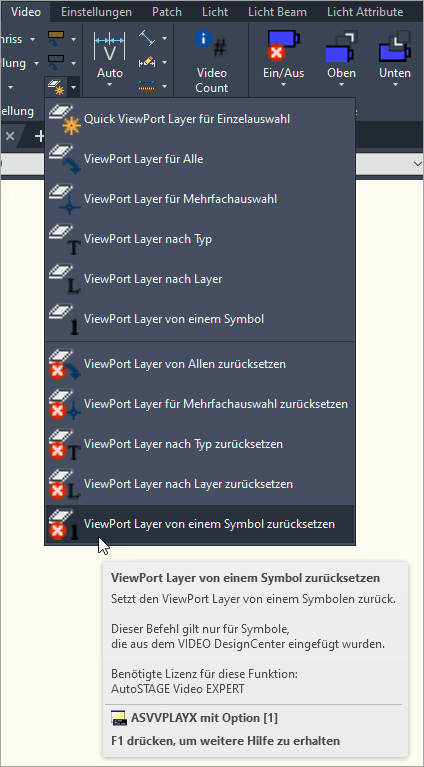
Task: Toggle video Ein/Aus button
Action: [284, 52]
